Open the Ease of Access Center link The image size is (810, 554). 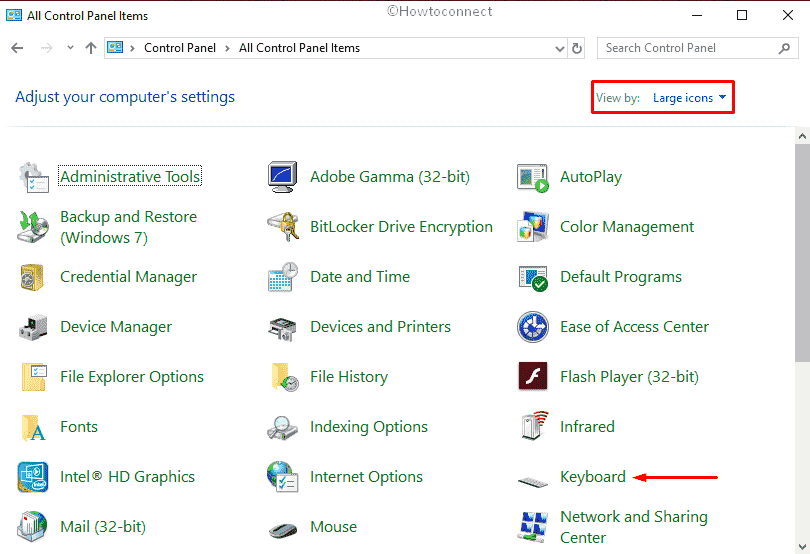(634, 327)
